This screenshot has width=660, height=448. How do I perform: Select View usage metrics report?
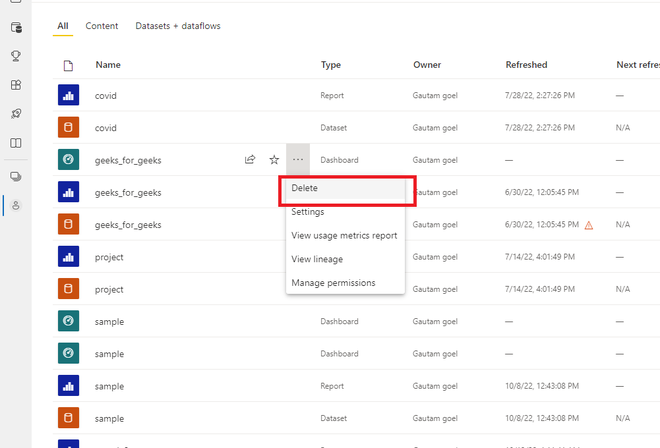(x=344, y=236)
